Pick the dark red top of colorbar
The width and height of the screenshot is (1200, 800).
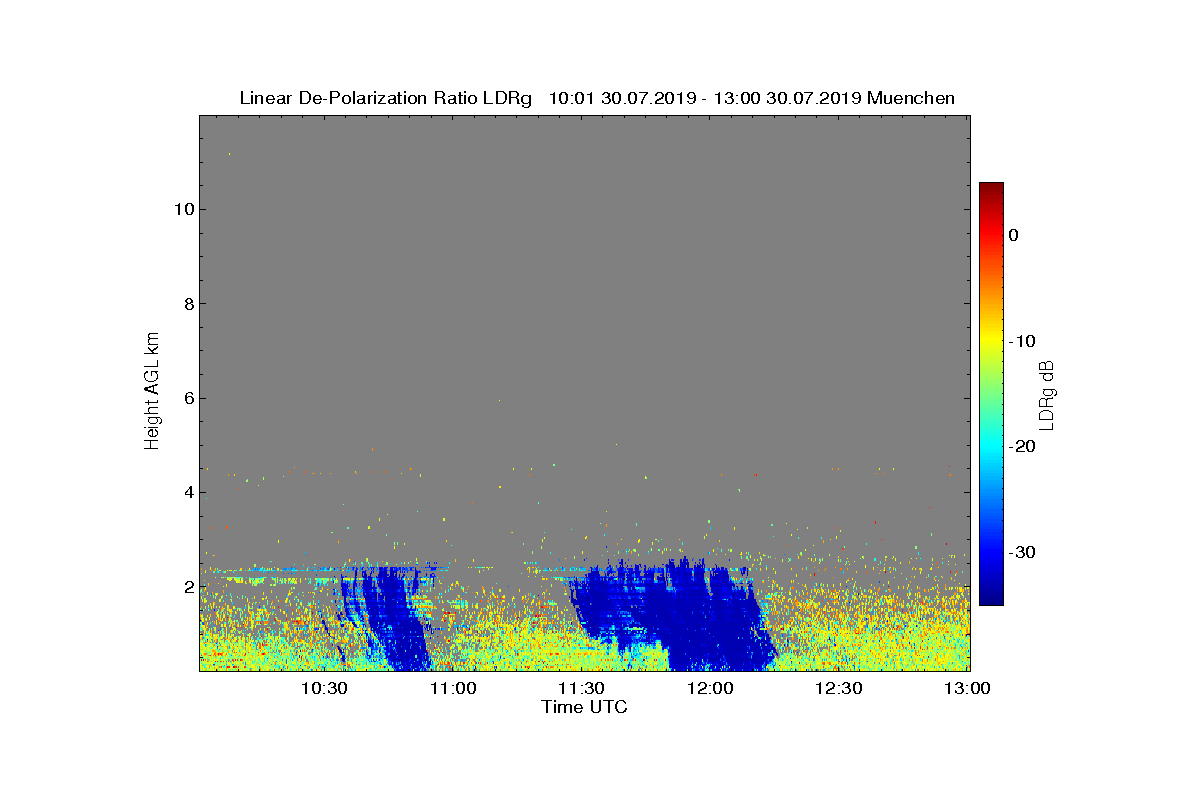[x=991, y=188]
